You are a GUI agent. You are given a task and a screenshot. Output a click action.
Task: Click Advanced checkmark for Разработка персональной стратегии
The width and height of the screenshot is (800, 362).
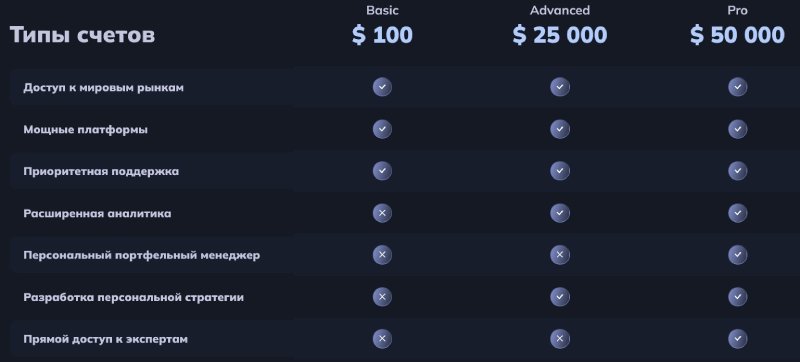coord(560,297)
